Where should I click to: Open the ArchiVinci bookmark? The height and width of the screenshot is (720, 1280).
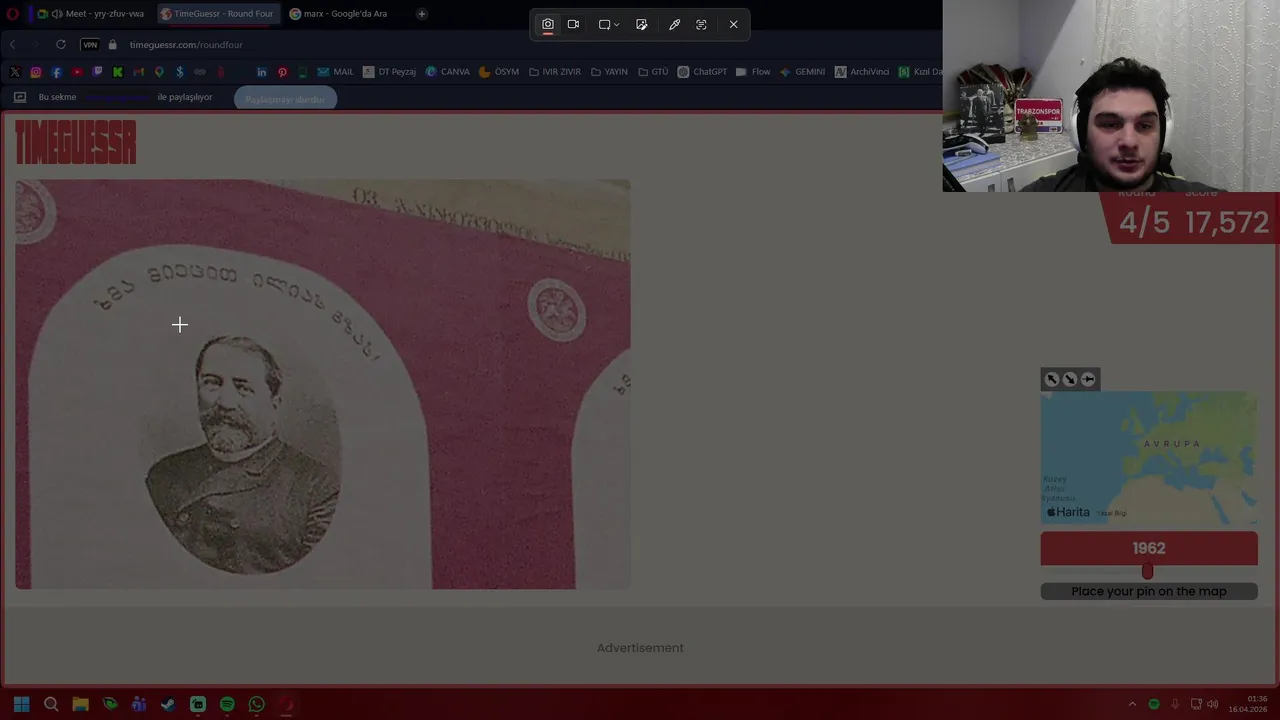pos(862,72)
